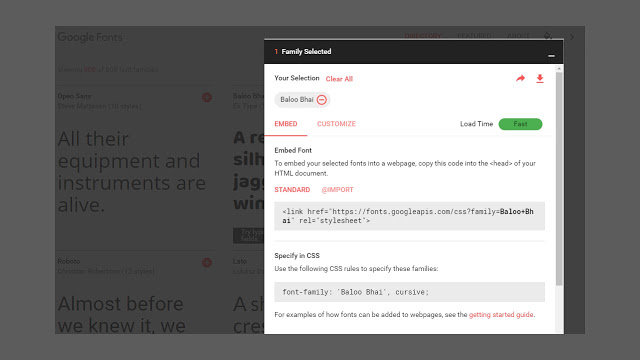The image size is (640, 360).
Task: Choose the STANDARD embed option
Action: (292, 190)
